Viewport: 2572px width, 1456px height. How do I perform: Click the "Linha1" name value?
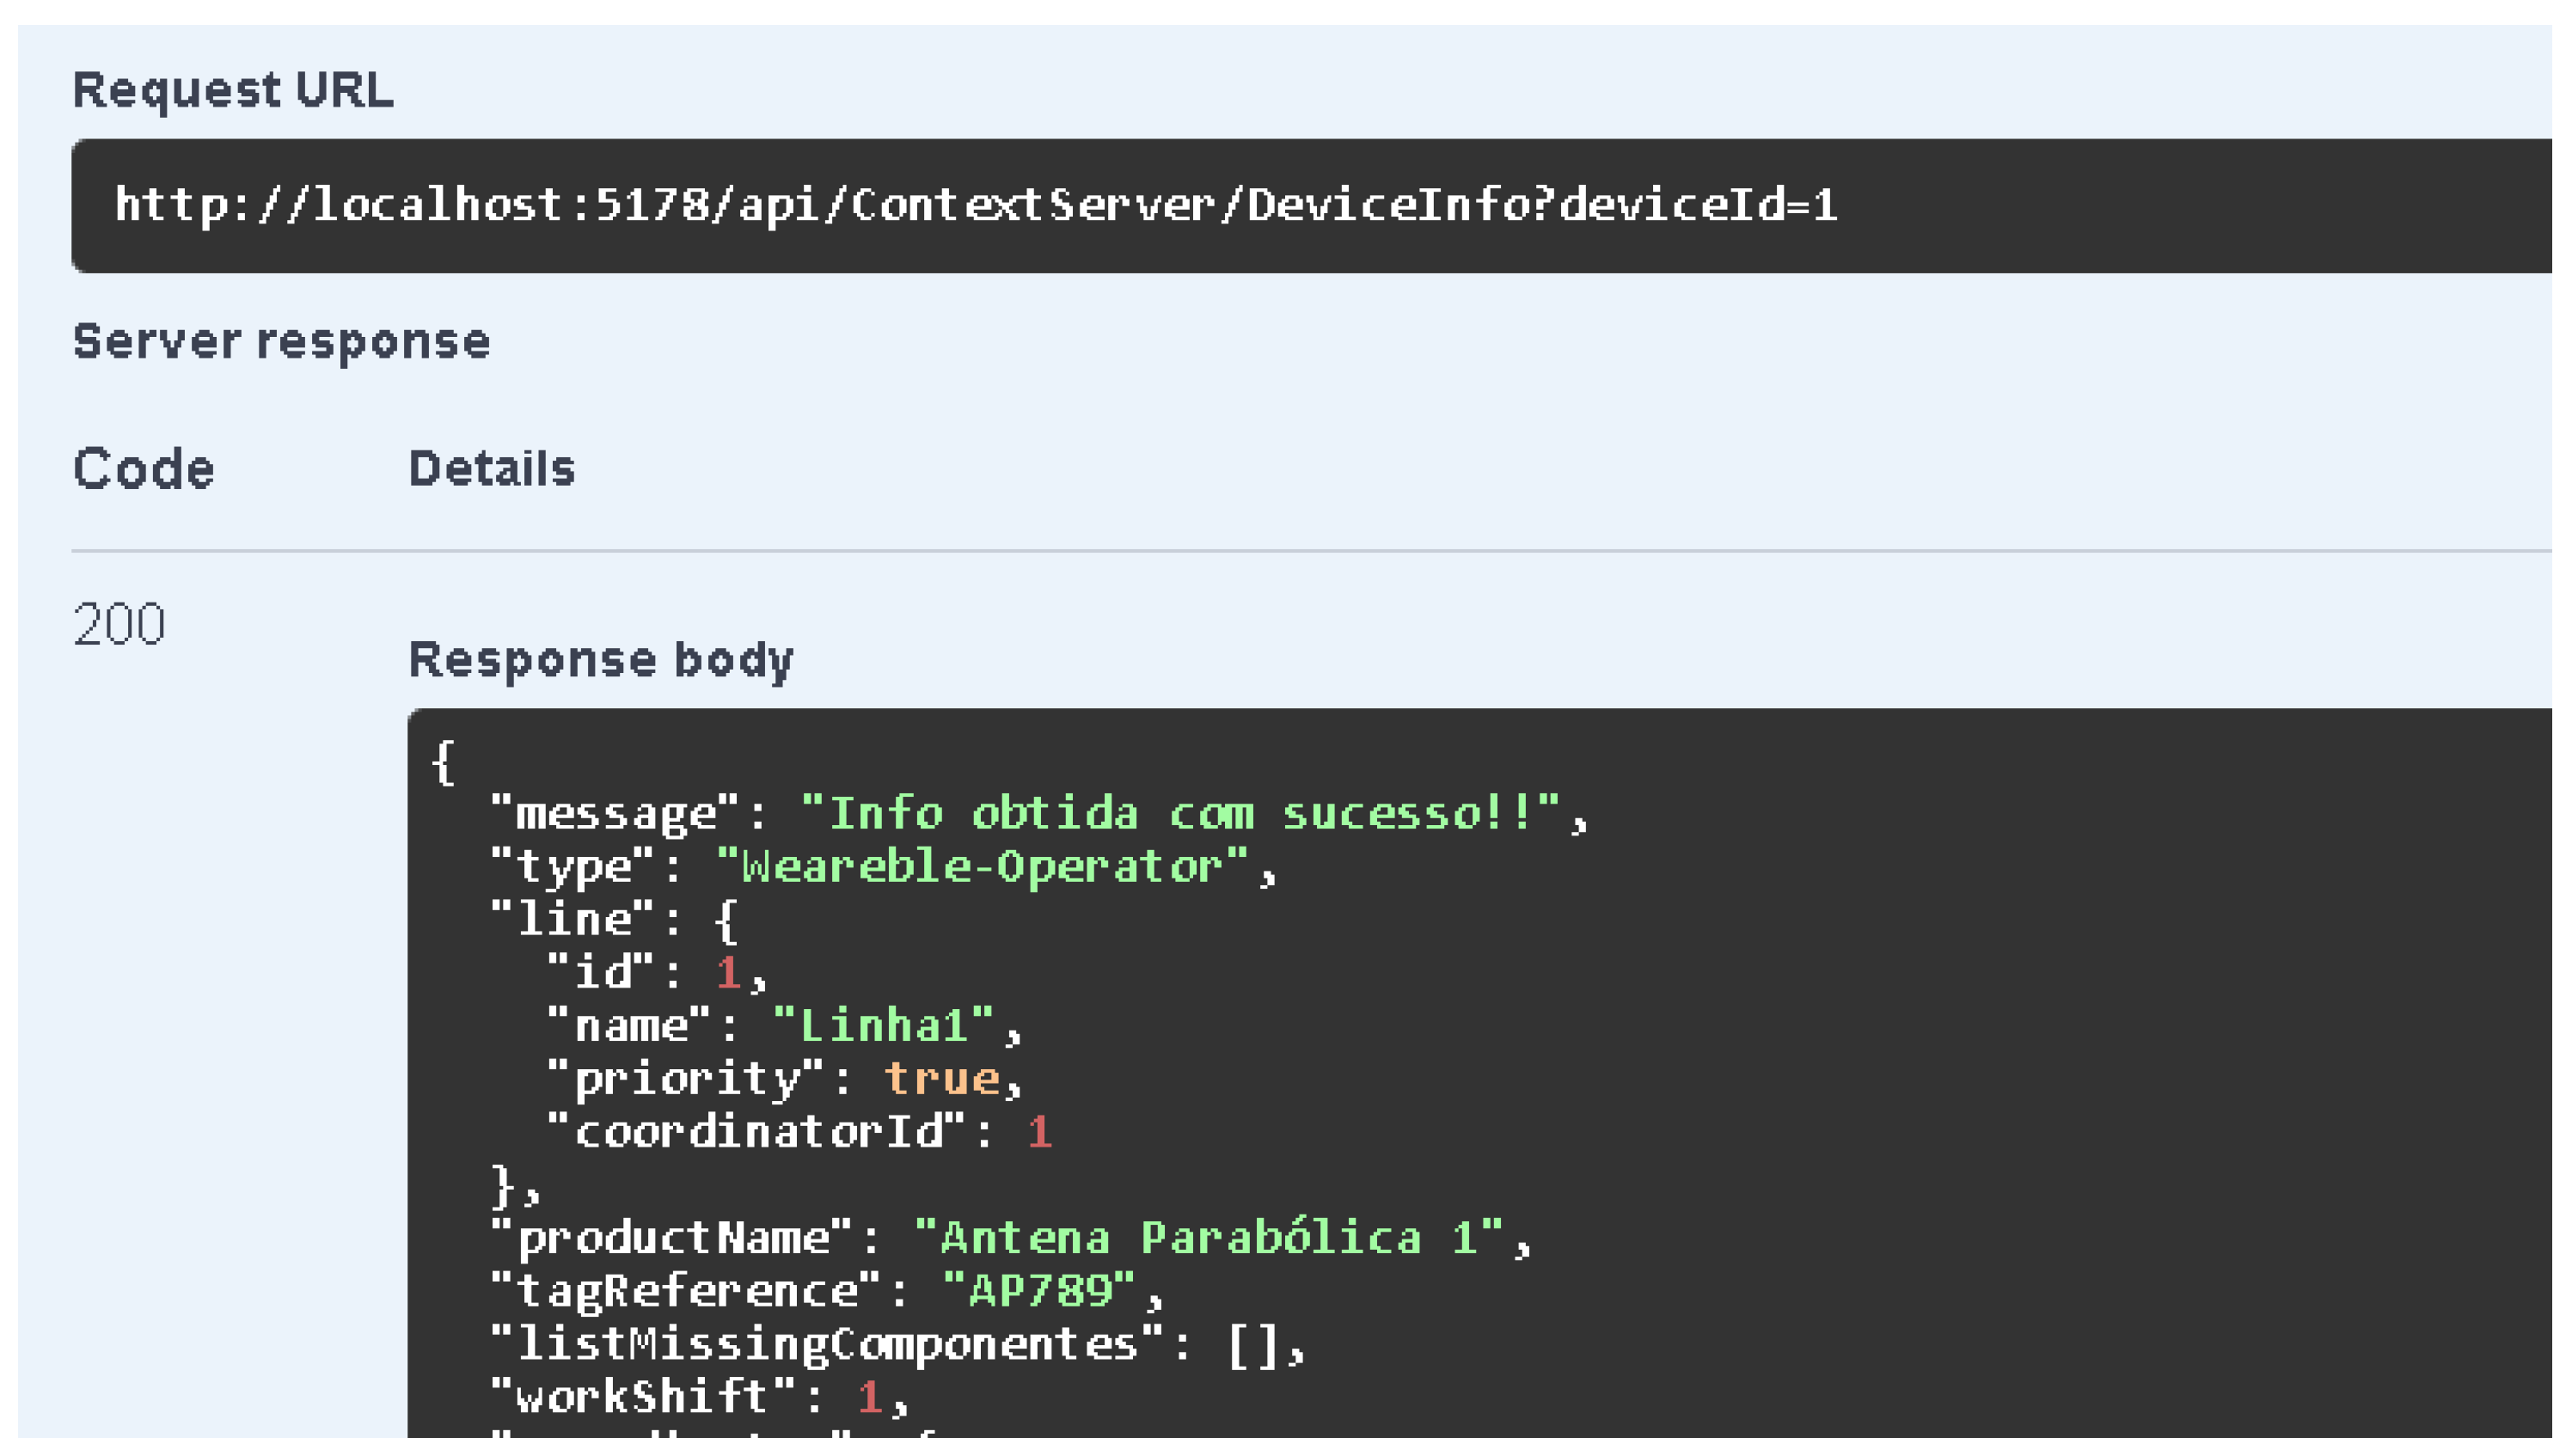tap(883, 1025)
